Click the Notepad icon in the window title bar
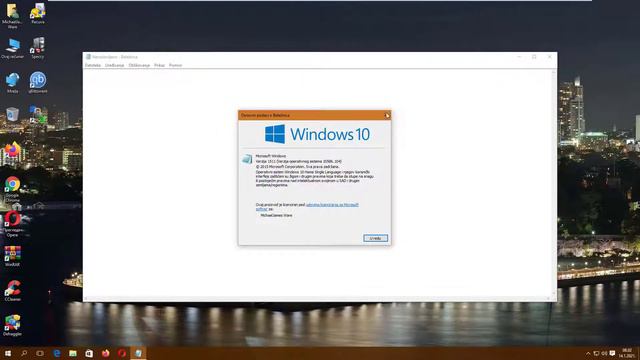 click(88, 57)
